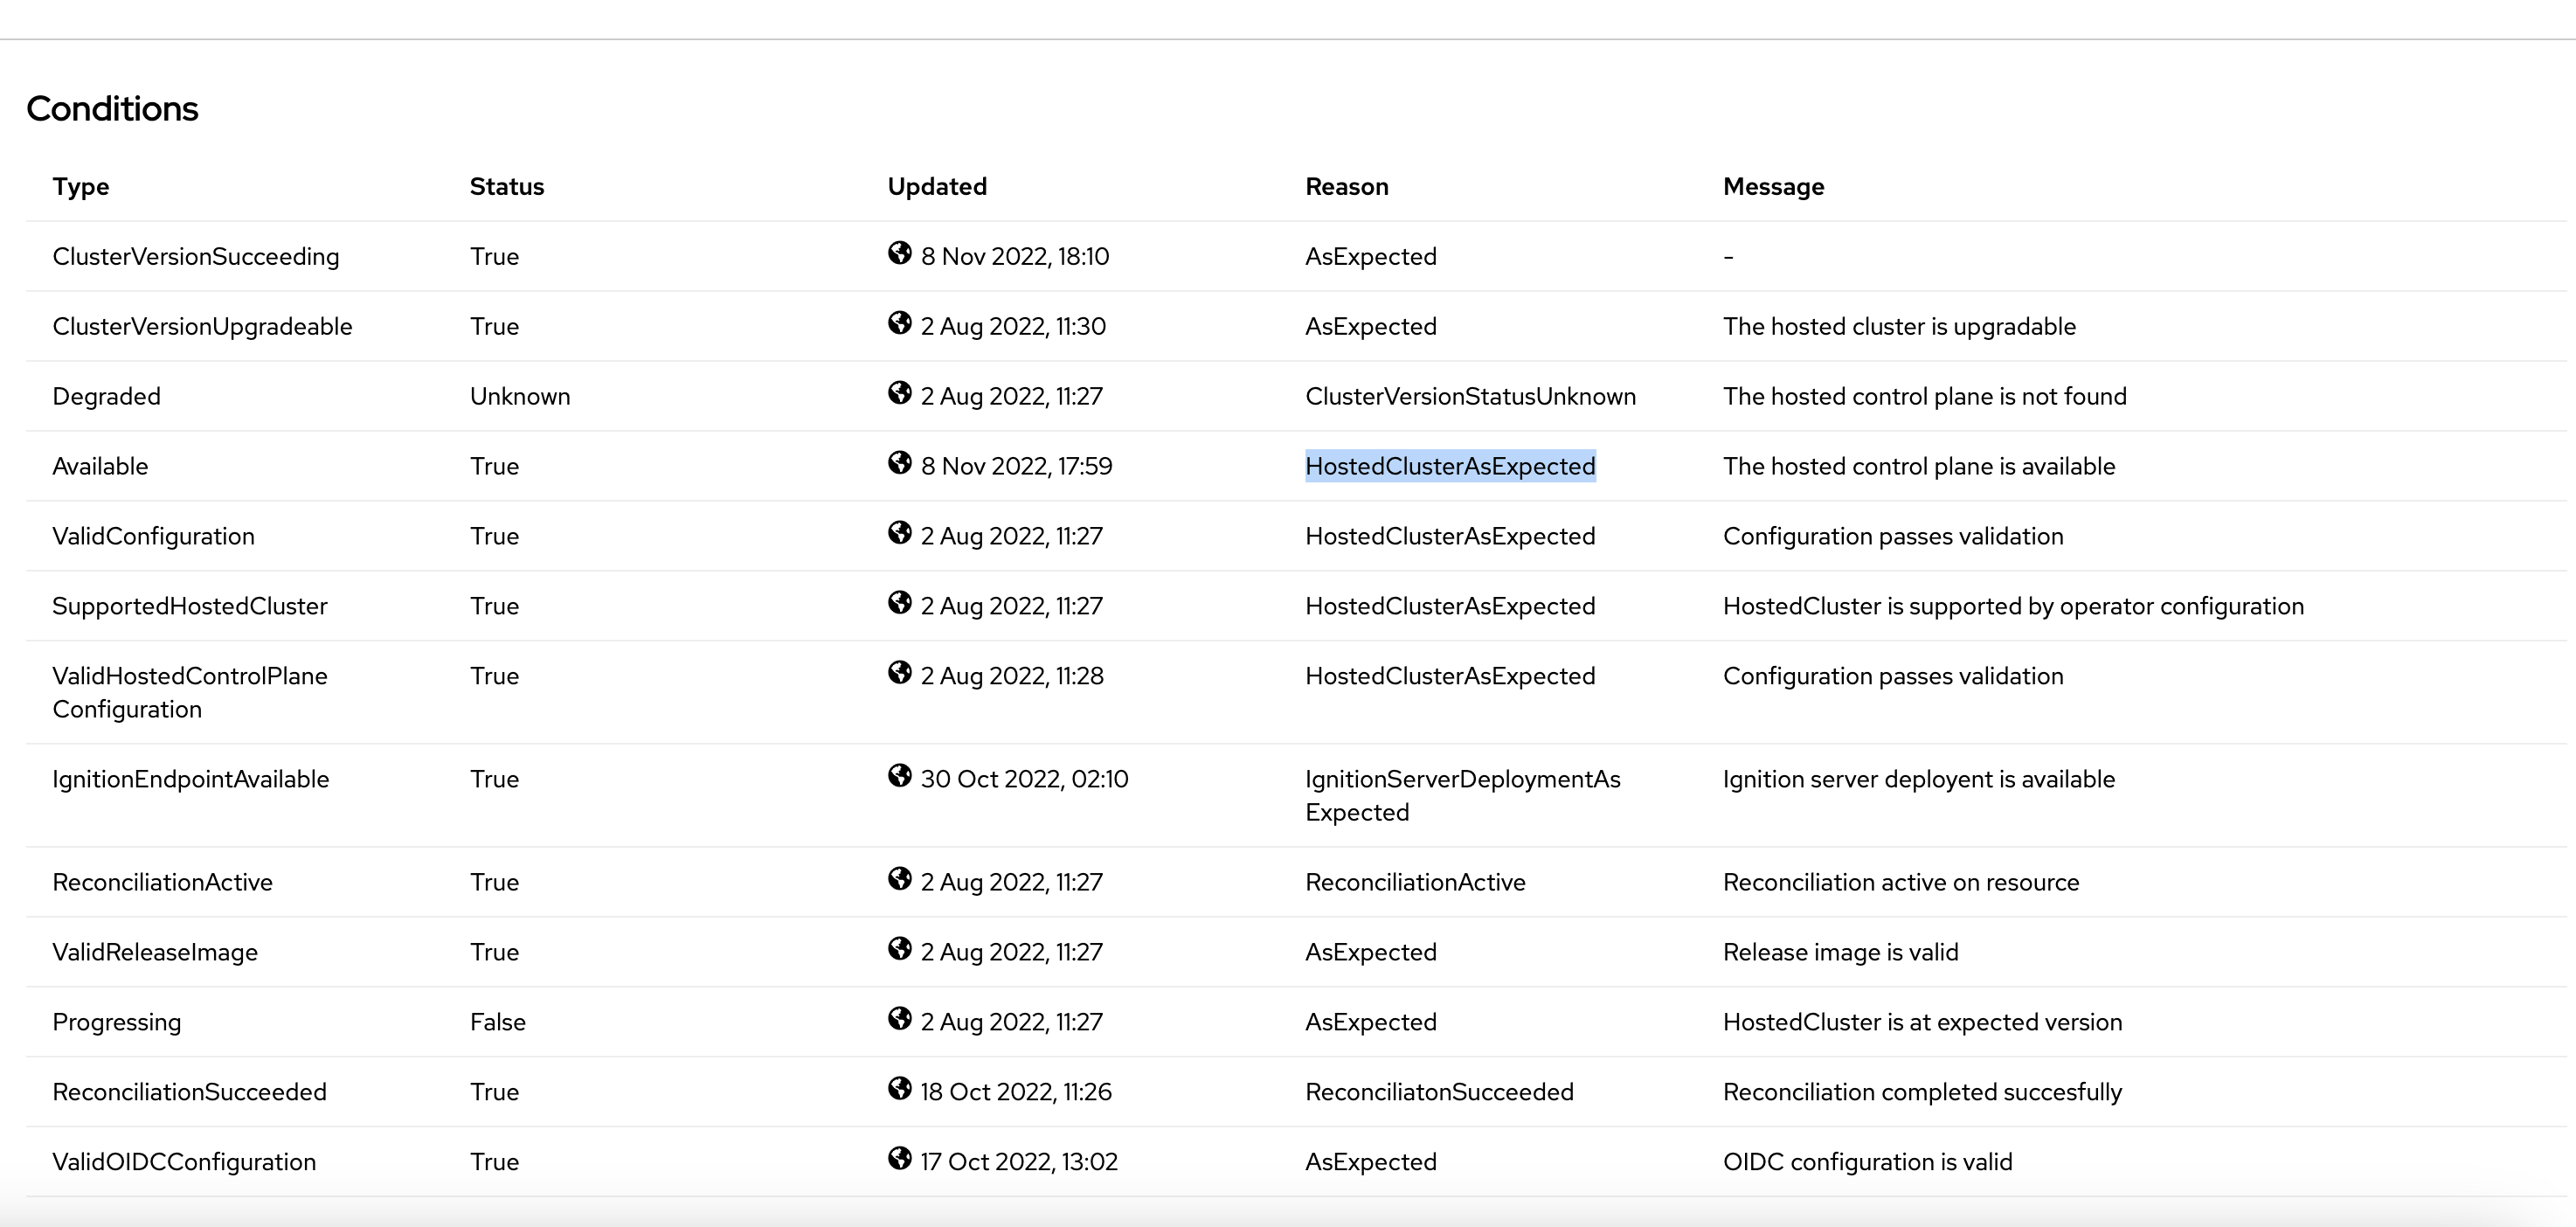Click the False status of Progressing

pyautogui.click(x=497, y=1023)
